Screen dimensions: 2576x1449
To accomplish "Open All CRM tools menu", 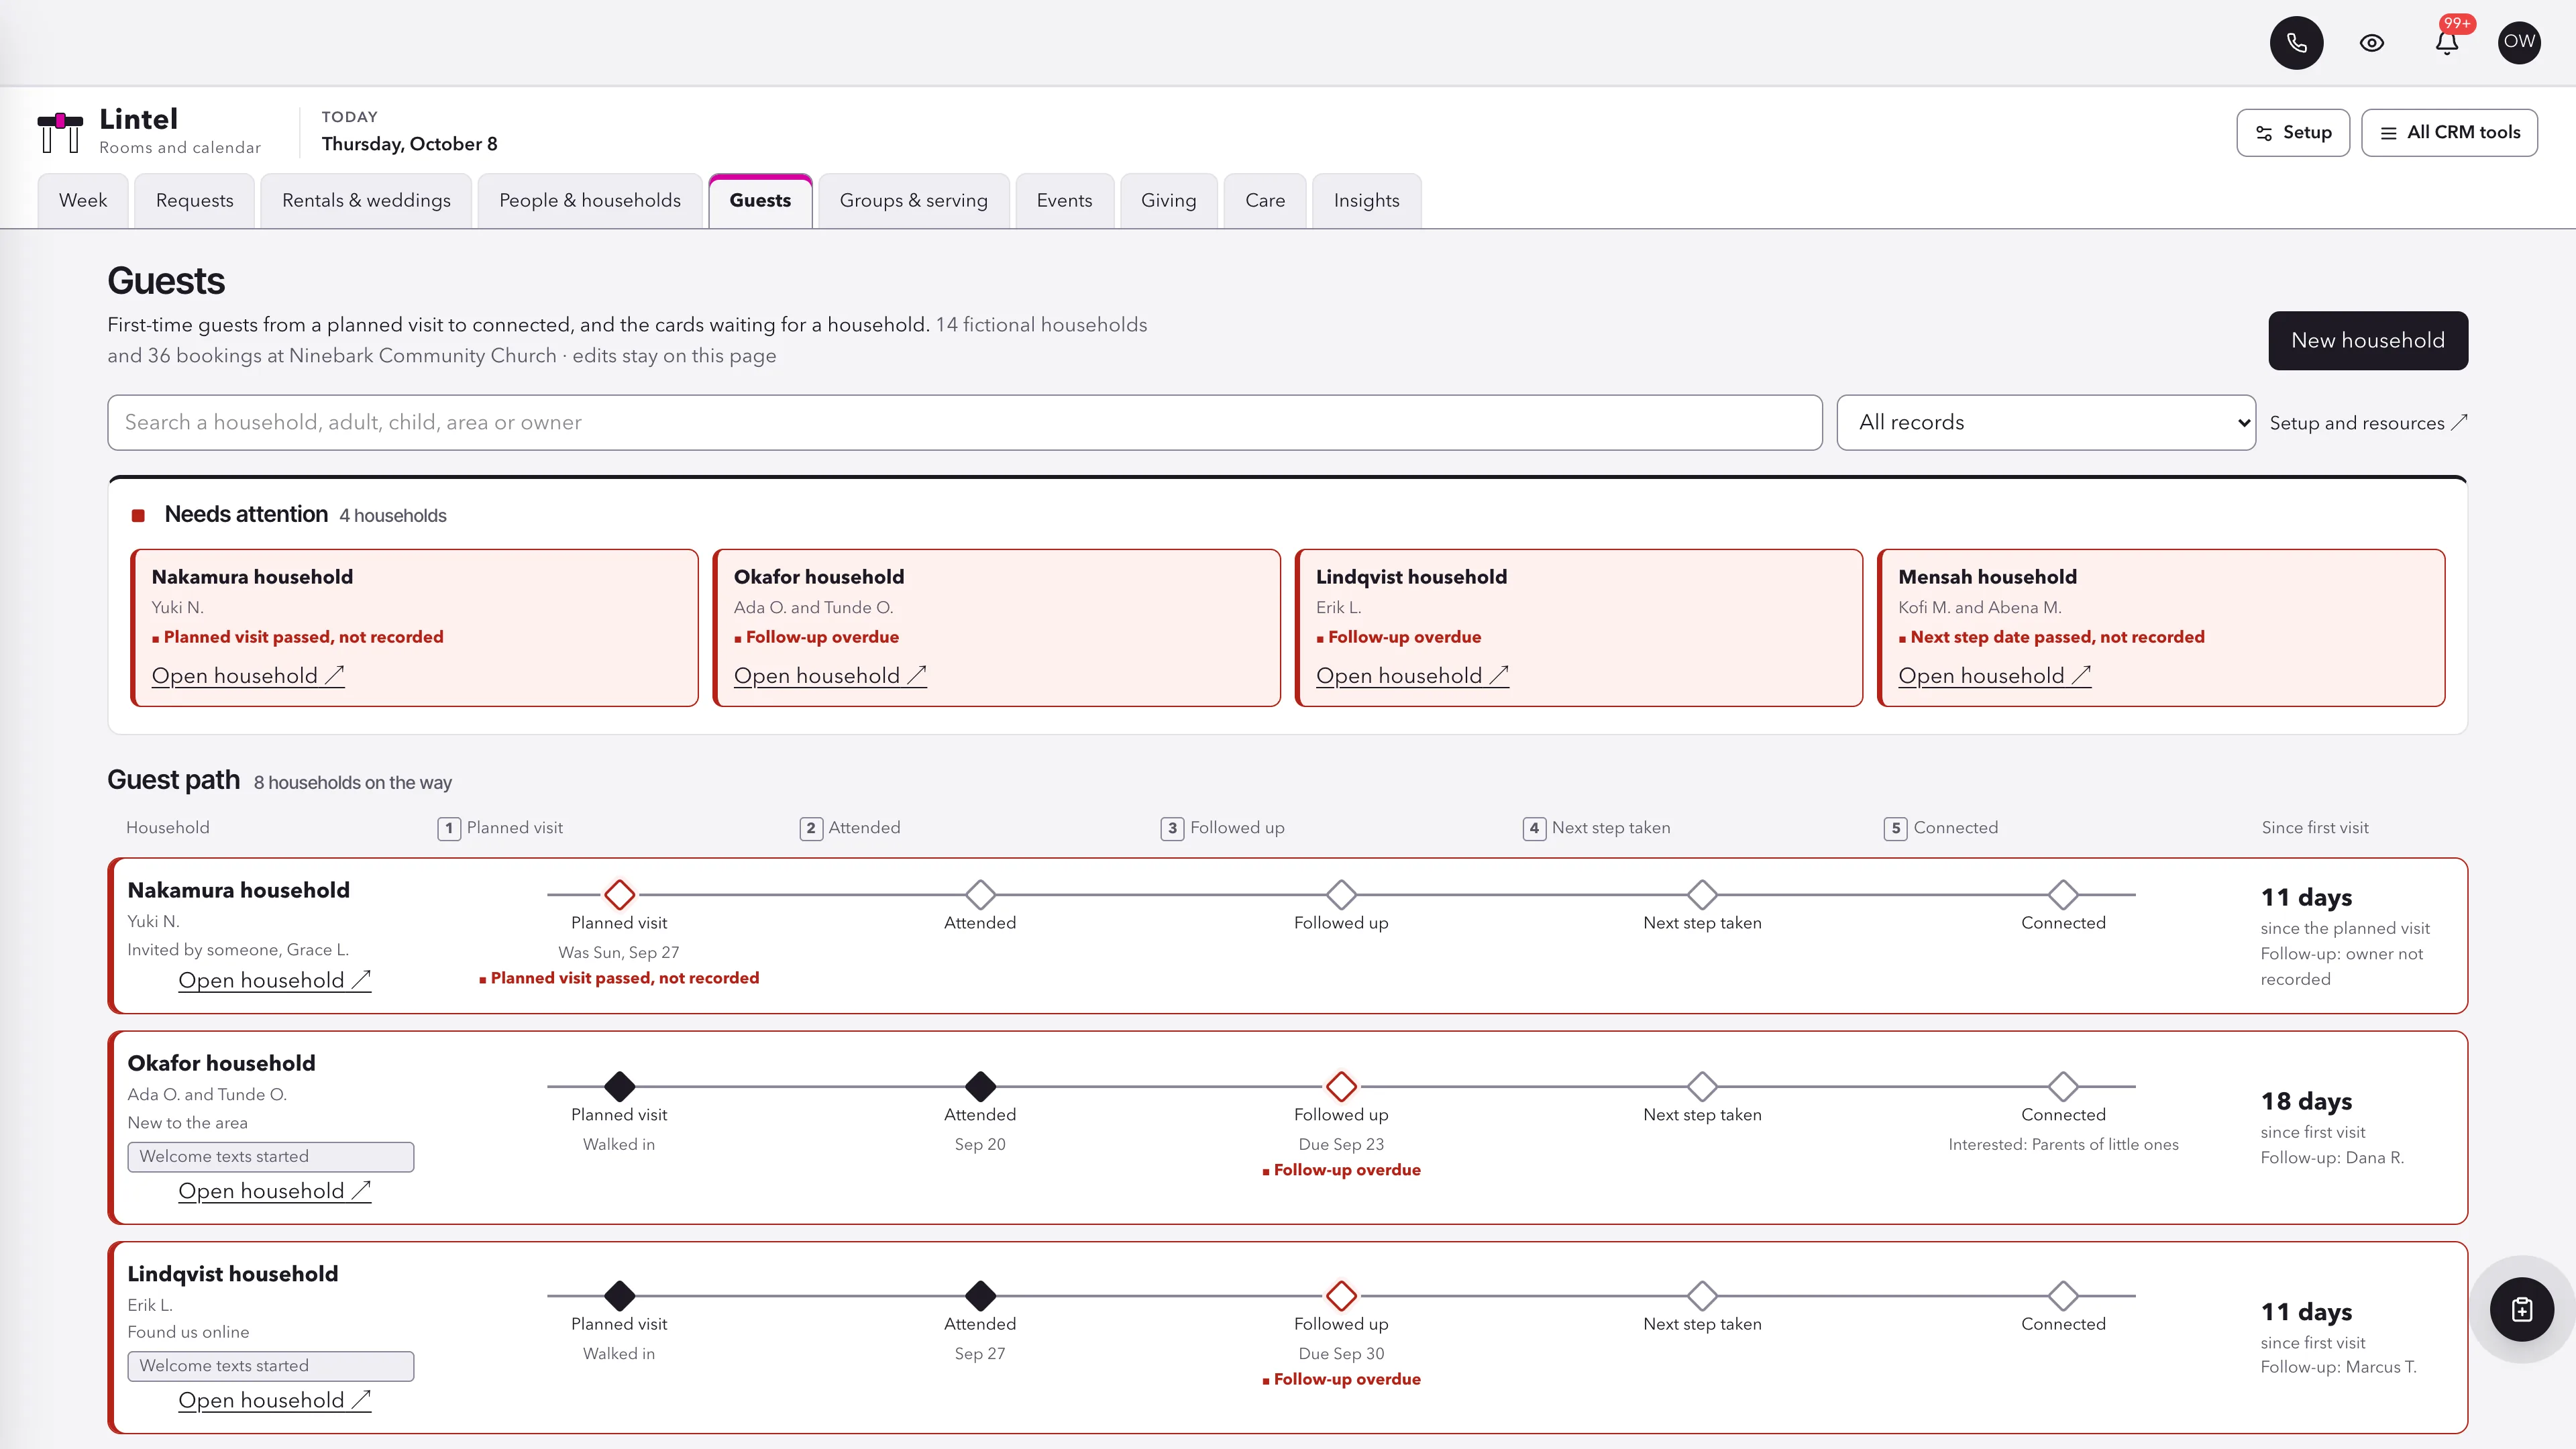I will (2449, 132).
